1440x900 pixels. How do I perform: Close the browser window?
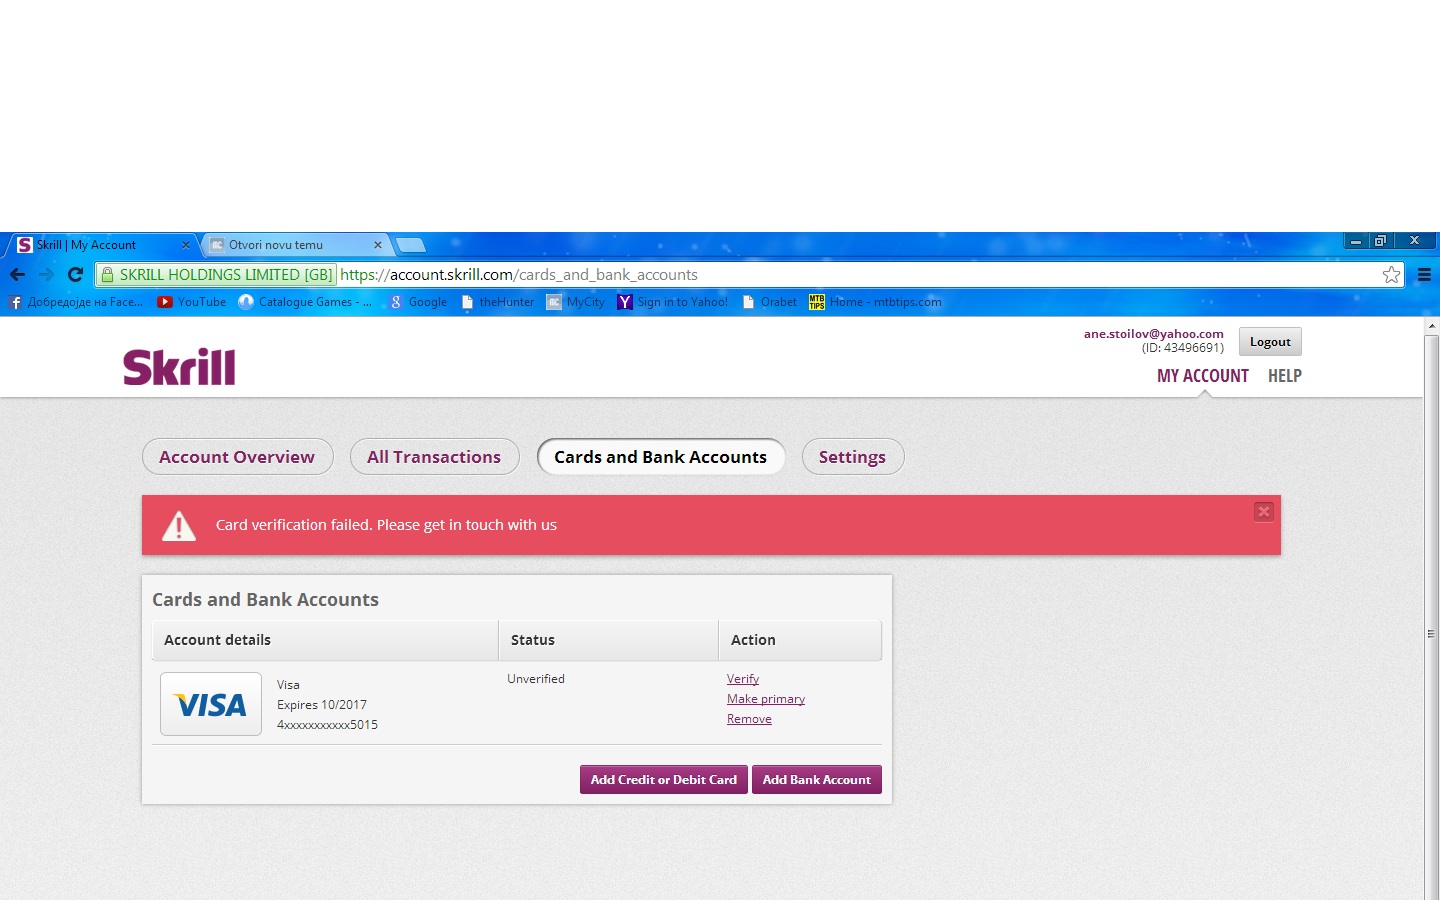pyautogui.click(x=1414, y=241)
